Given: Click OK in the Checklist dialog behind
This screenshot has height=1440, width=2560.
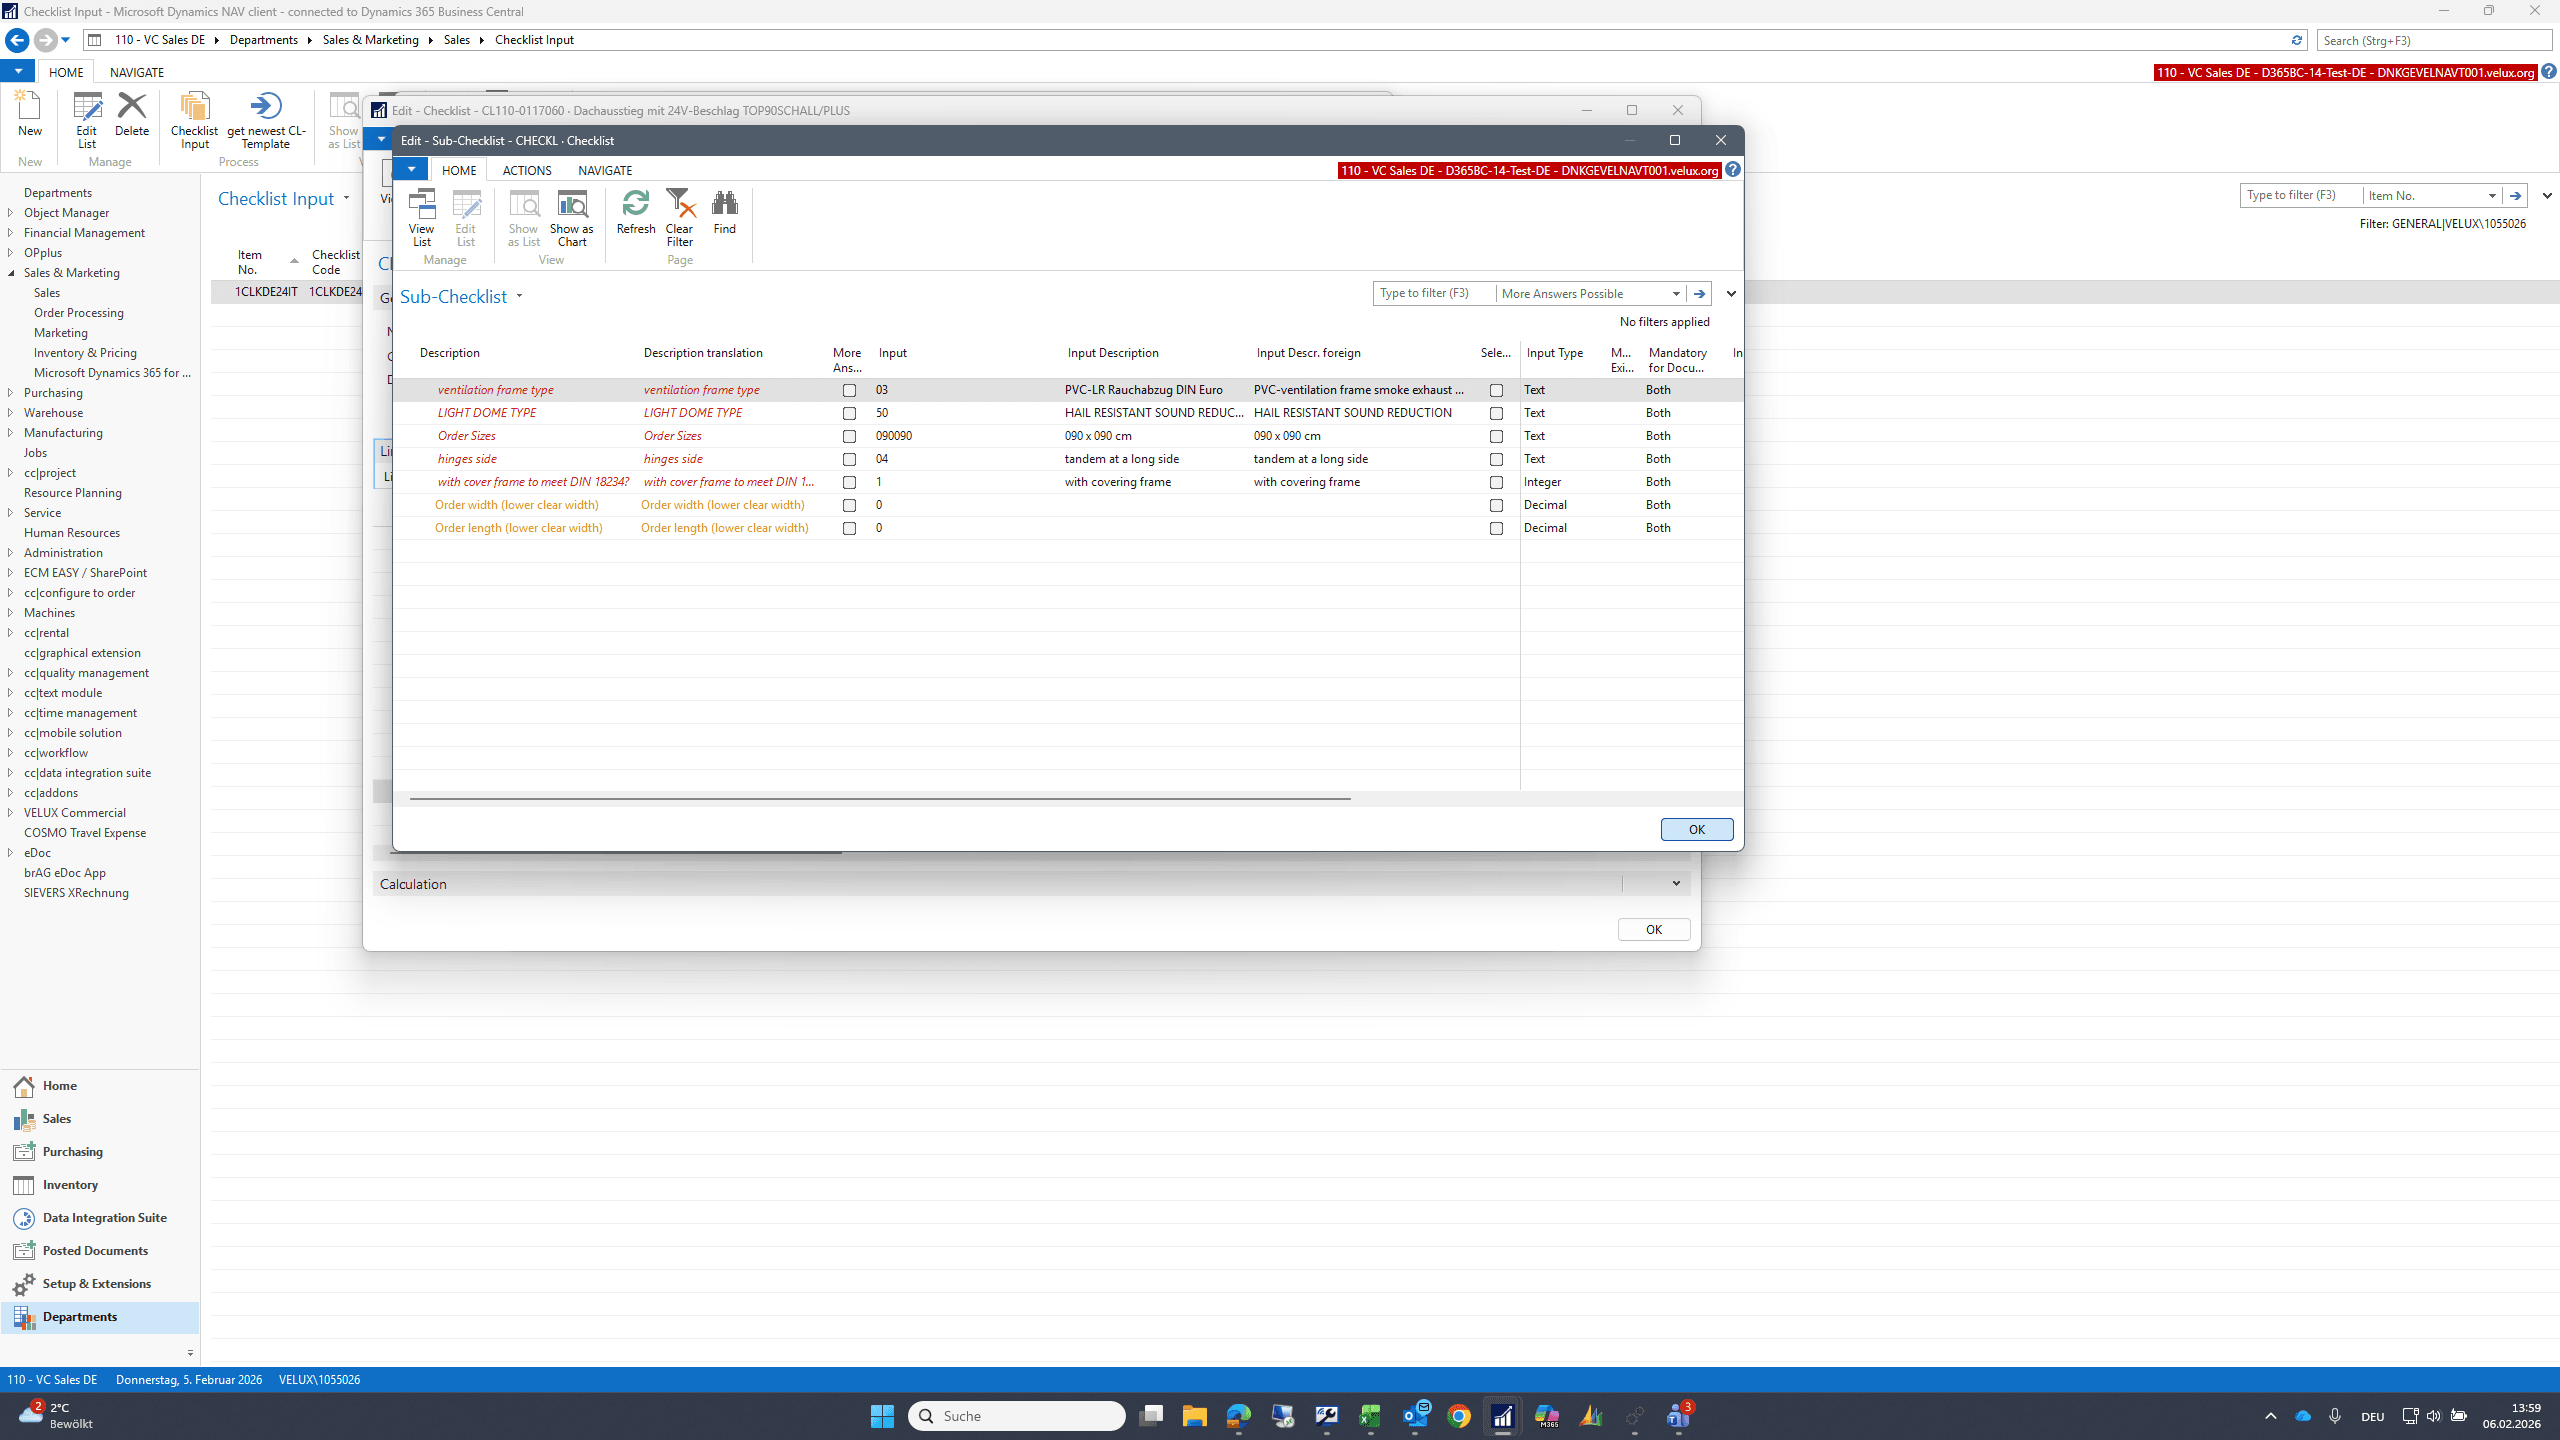Looking at the screenshot, I should tap(1654, 929).
